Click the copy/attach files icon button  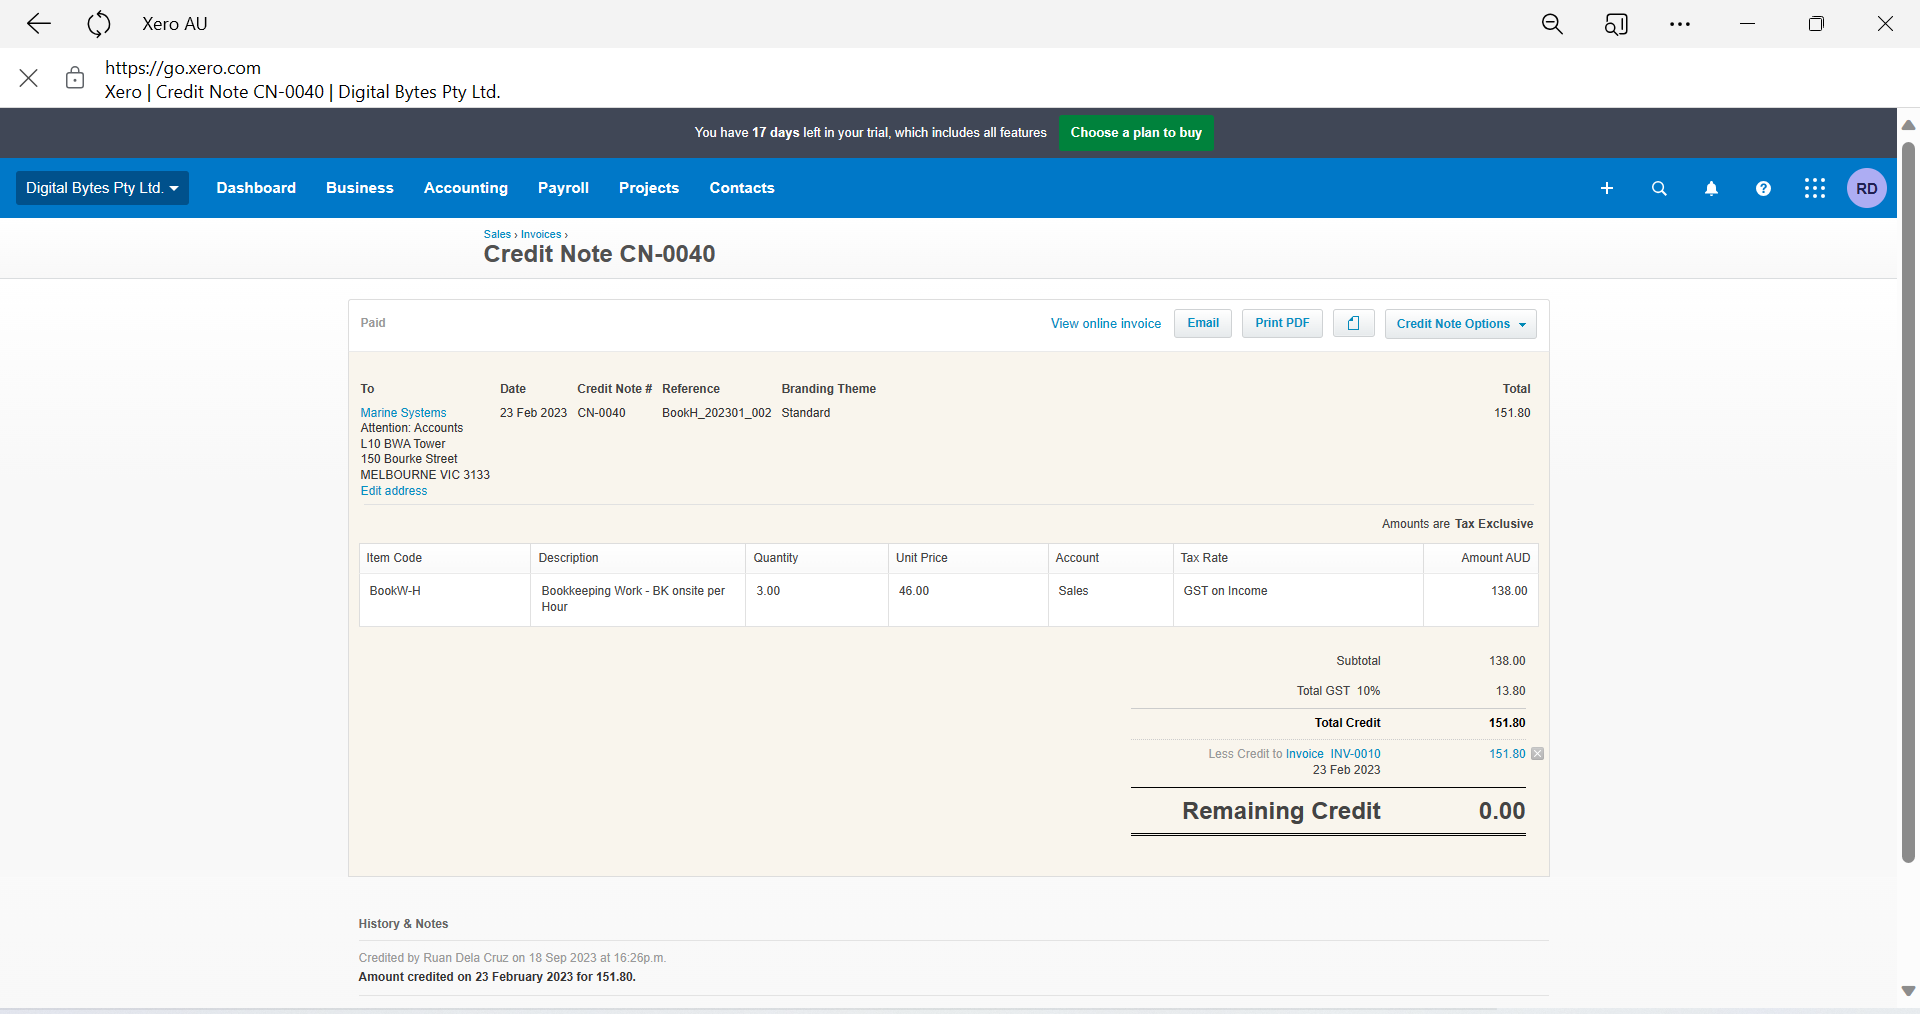tap(1354, 324)
